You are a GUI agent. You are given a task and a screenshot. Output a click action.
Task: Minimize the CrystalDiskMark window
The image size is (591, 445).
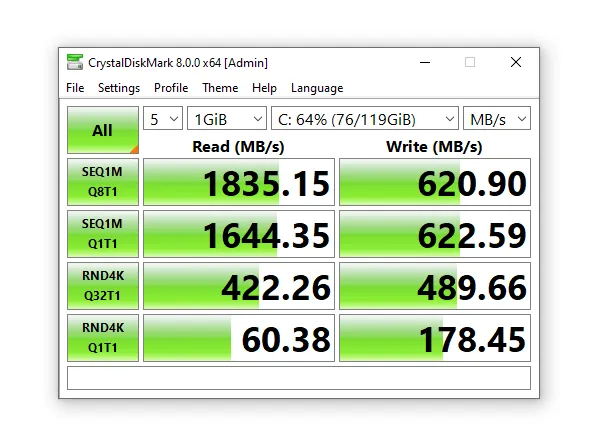[425, 62]
